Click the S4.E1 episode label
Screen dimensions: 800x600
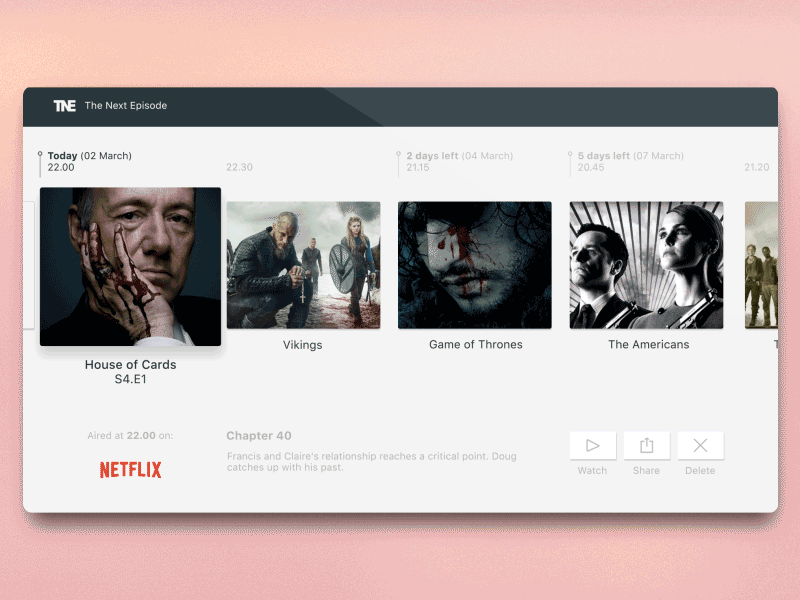click(x=131, y=379)
